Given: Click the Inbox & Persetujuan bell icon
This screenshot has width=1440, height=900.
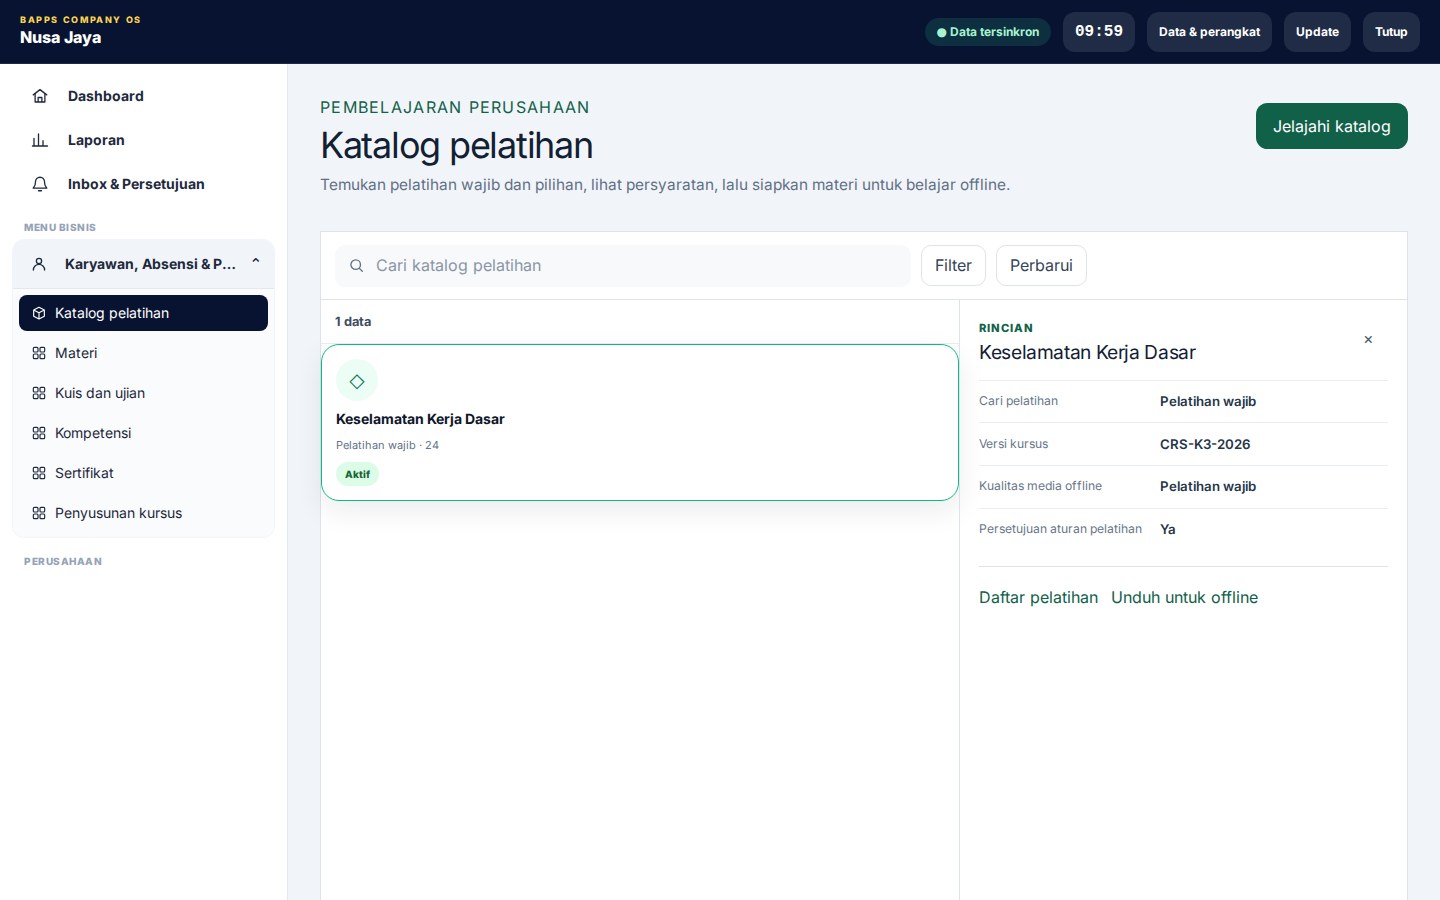Looking at the screenshot, I should point(40,184).
